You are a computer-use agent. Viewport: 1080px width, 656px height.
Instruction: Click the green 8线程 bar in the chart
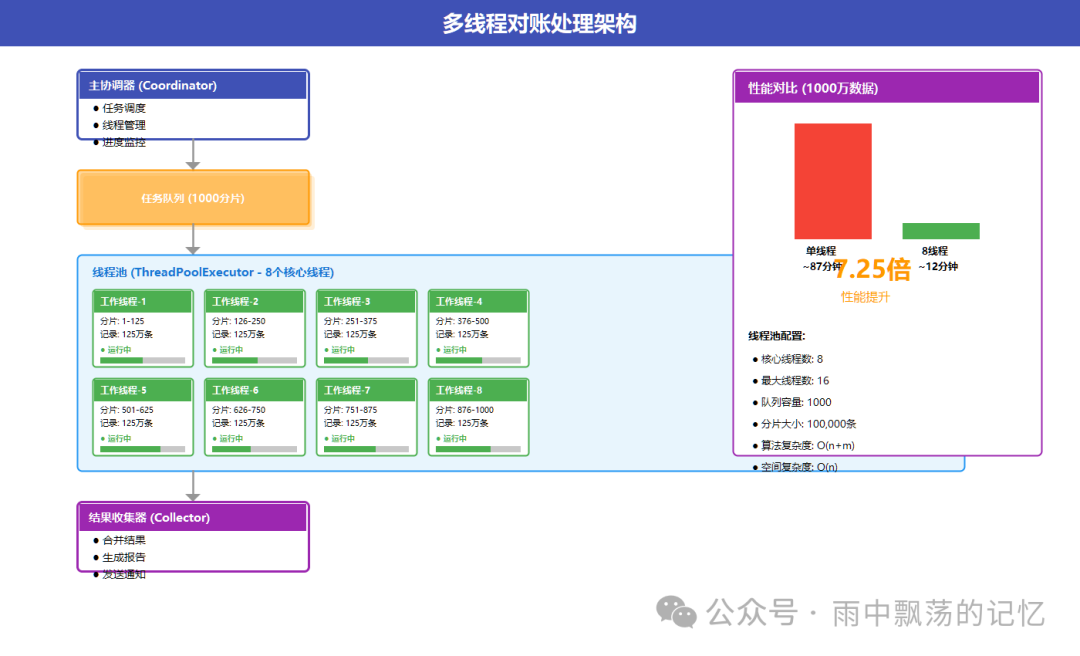(940, 229)
